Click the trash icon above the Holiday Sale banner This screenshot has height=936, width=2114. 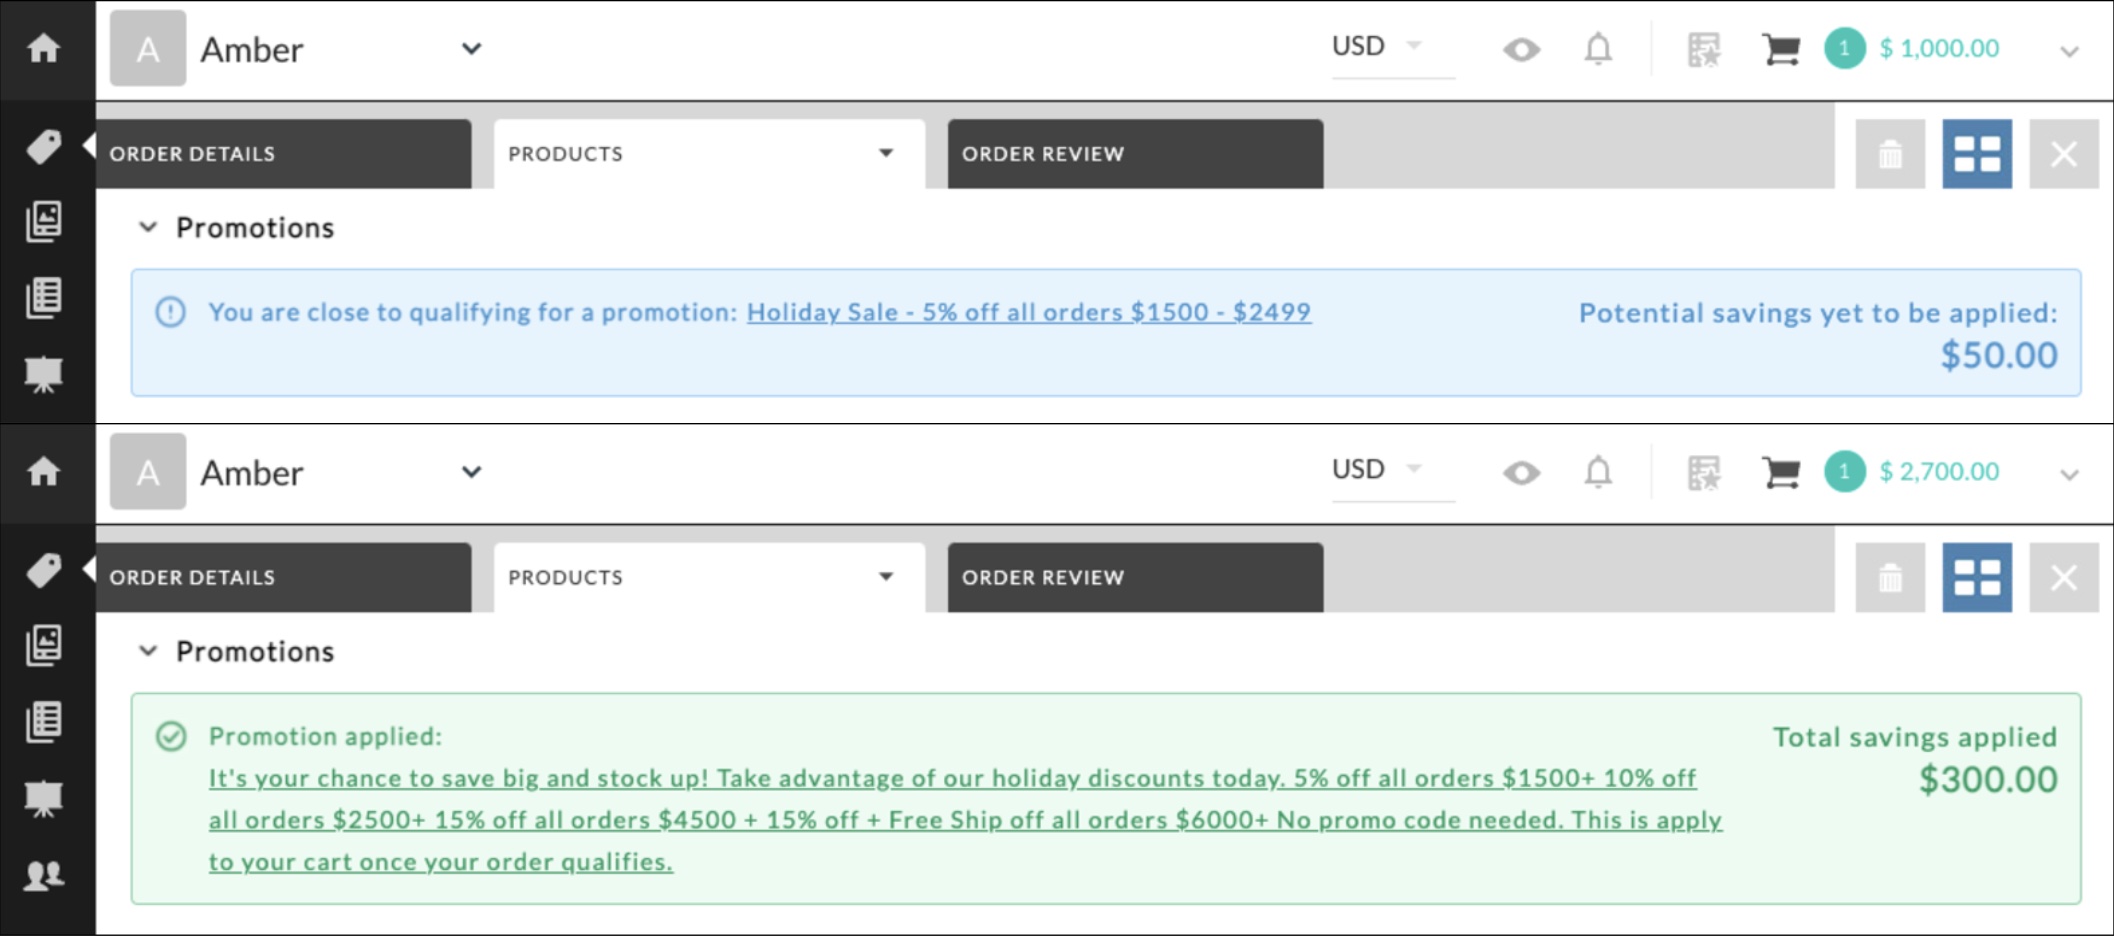pos(1889,154)
